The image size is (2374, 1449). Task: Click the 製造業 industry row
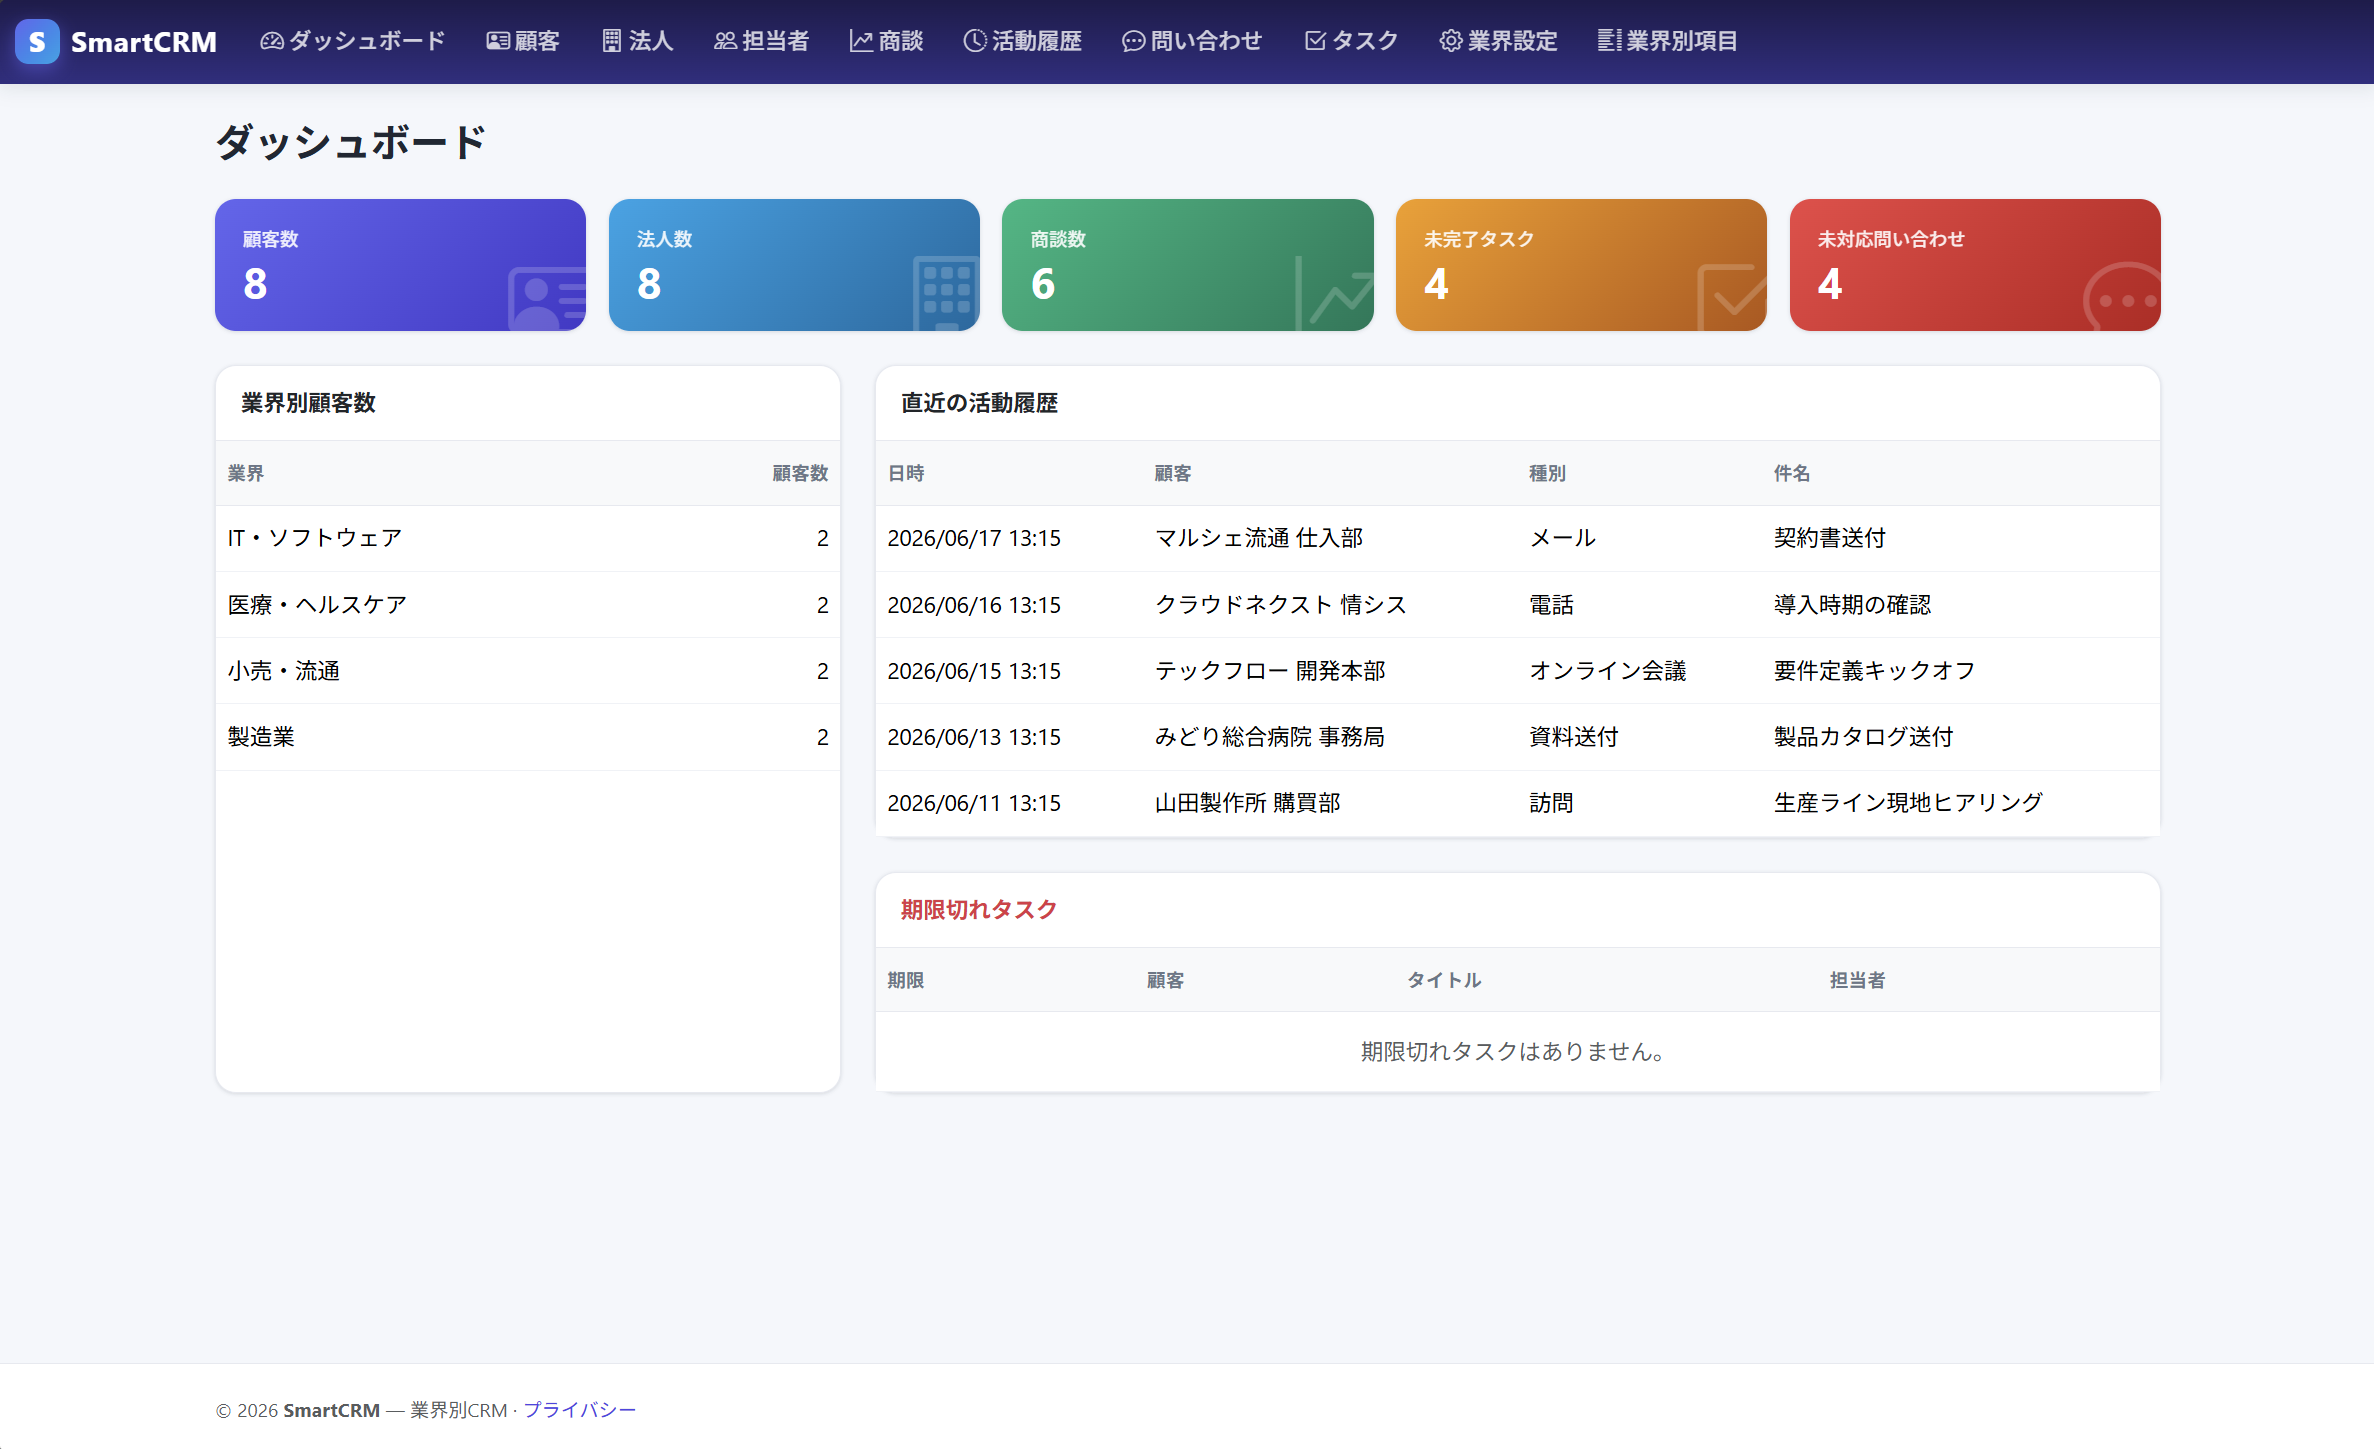528,737
